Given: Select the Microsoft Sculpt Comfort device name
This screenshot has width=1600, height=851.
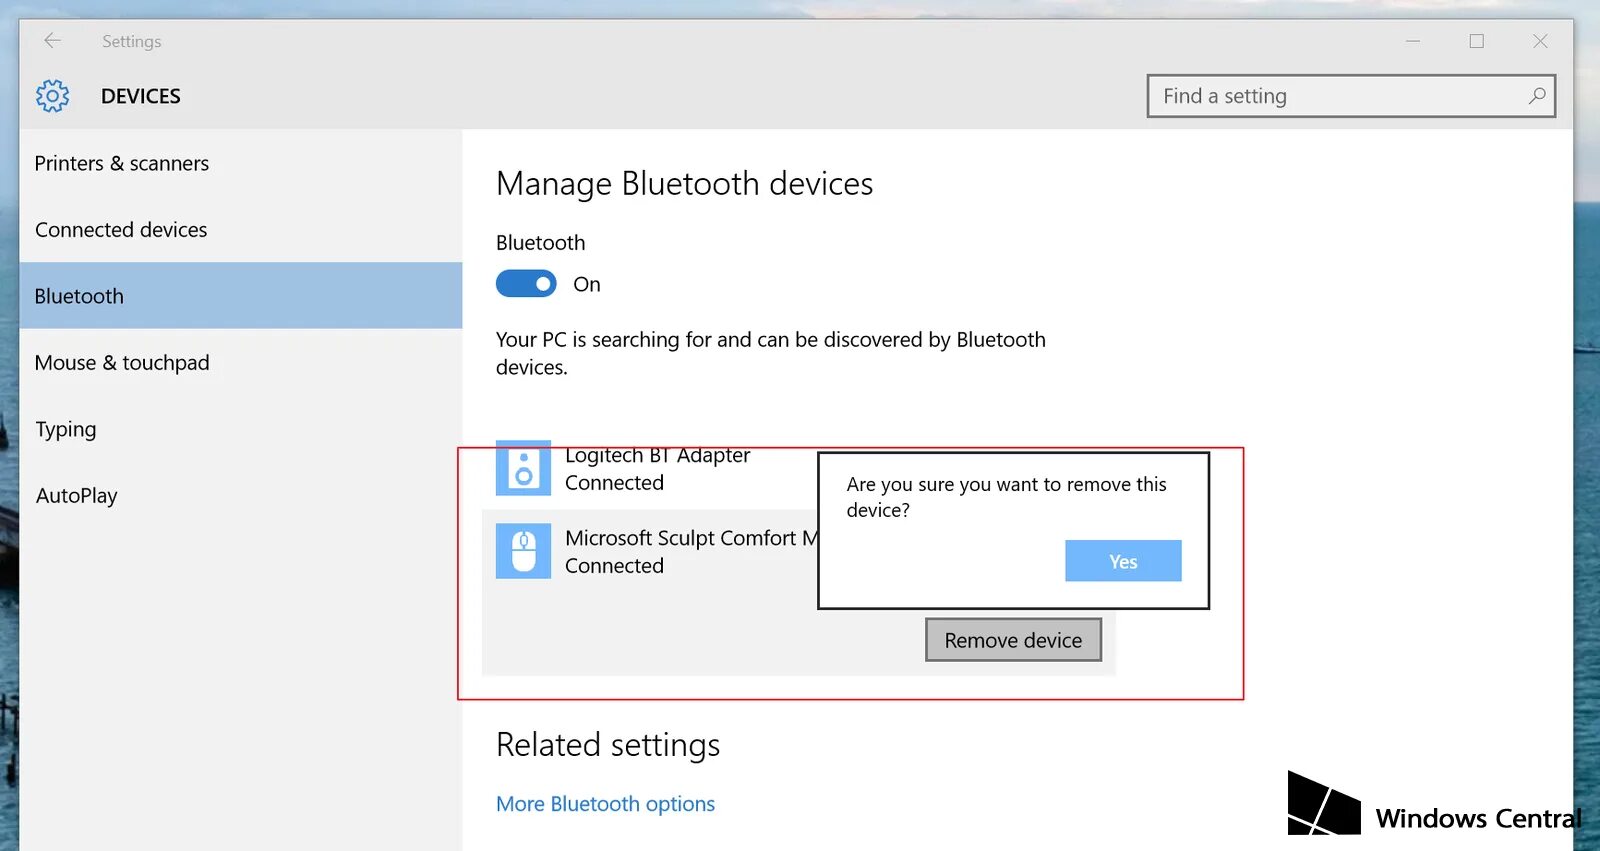Looking at the screenshot, I should [691, 538].
